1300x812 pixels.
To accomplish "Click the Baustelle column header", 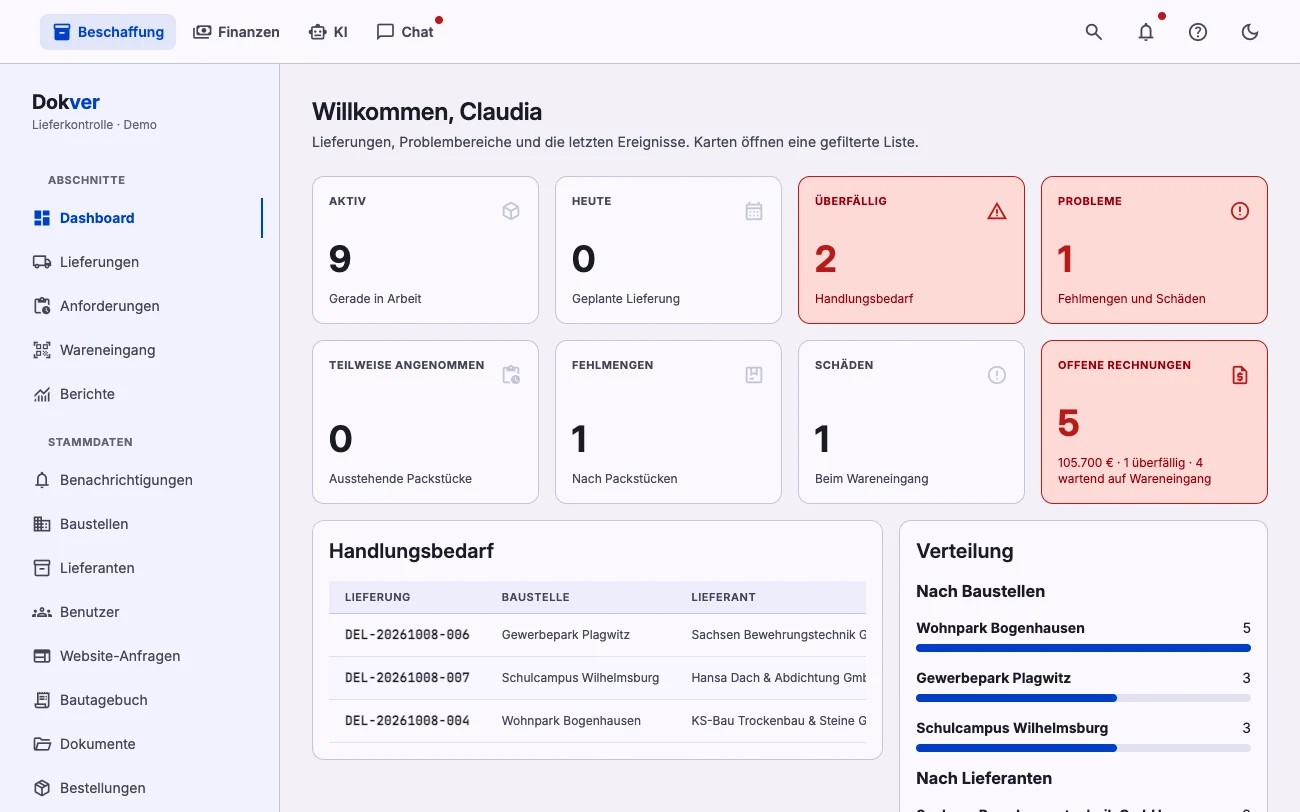I will click(x=535, y=597).
